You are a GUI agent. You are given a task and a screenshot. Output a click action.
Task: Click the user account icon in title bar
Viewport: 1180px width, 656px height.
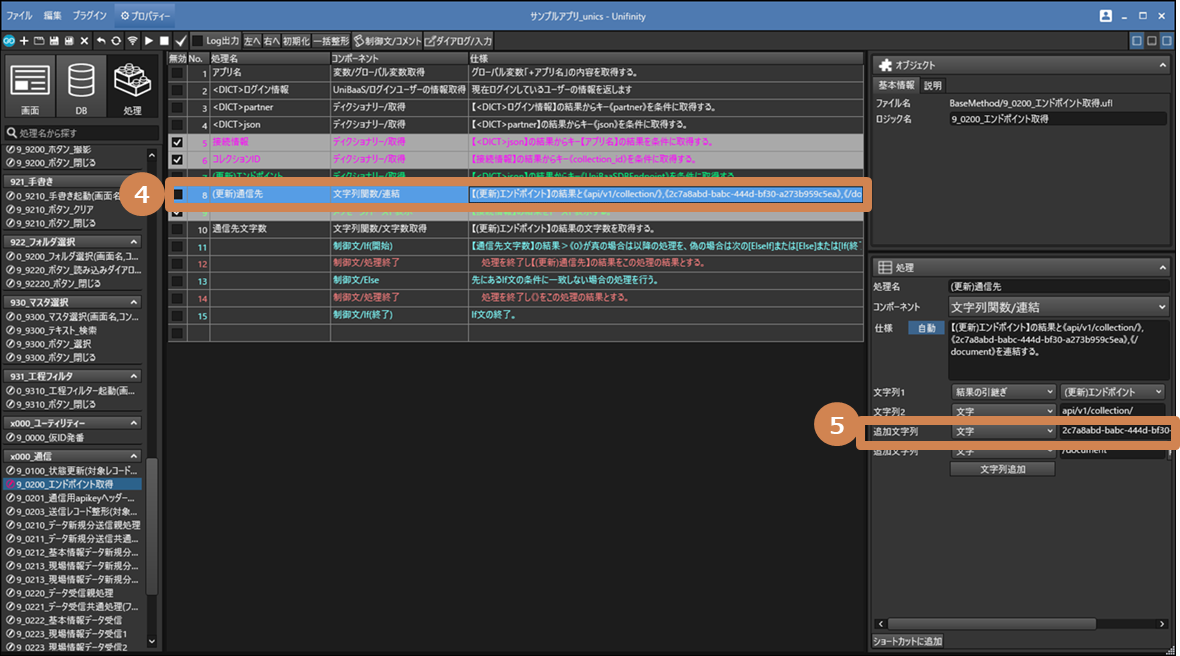tap(1105, 16)
